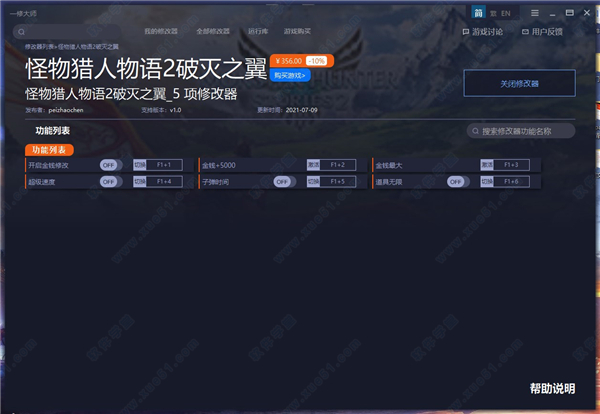Click the 怪物猎人物语2破灭之翼 game title
Viewport: 600px width, 414px height.
(x=146, y=70)
